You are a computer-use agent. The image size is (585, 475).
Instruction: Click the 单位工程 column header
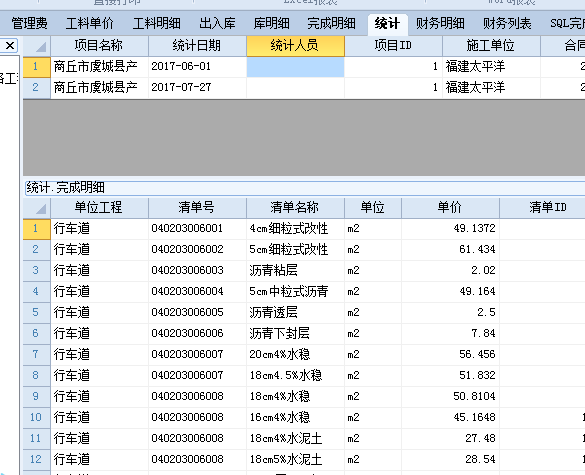click(99, 208)
